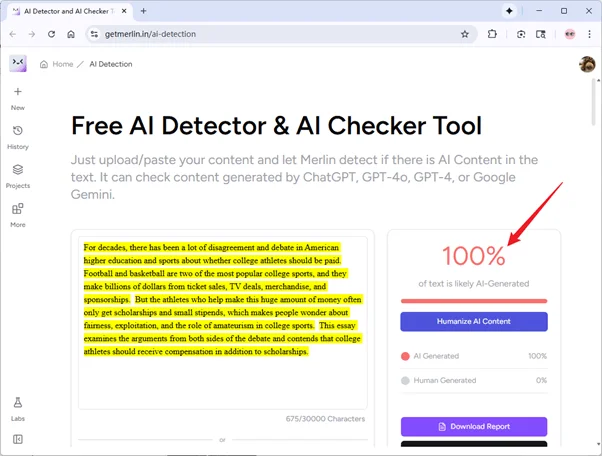Open a new browser tab
602x456 pixels.
pos(144,11)
